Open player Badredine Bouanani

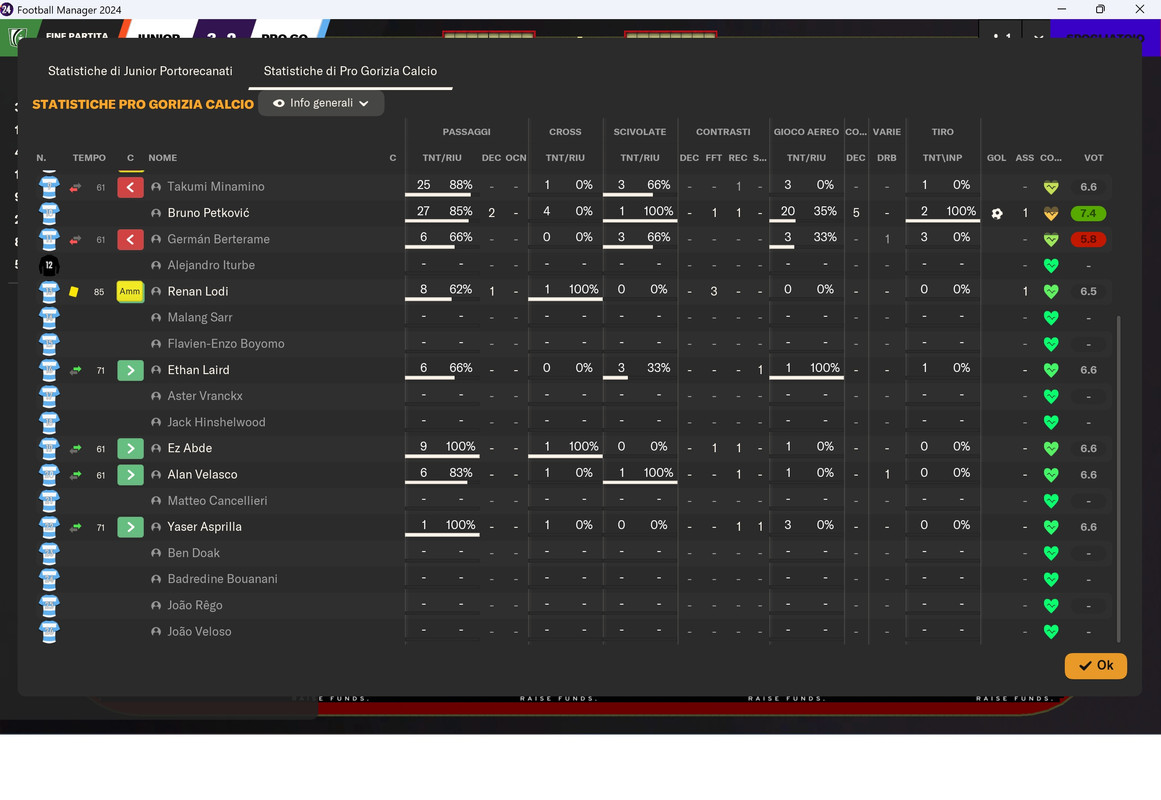[x=222, y=579]
